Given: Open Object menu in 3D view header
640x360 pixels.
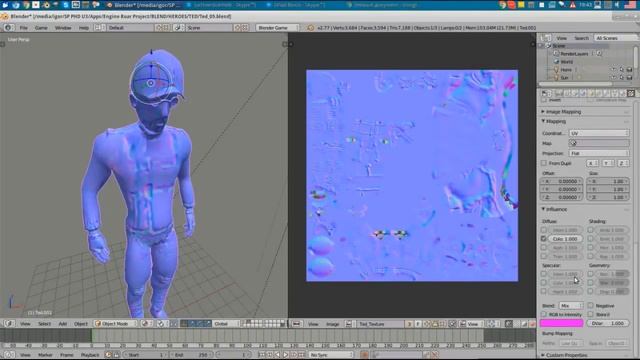Looking at the screenshot, I should point(80,324).
